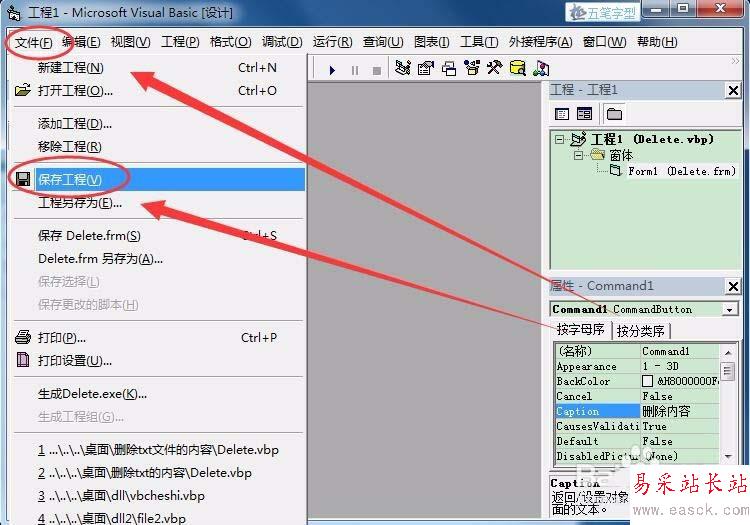Close the 工程 - 工程1 project panel
The width and height of the screenshot is (750, 525).
point(733,90)
